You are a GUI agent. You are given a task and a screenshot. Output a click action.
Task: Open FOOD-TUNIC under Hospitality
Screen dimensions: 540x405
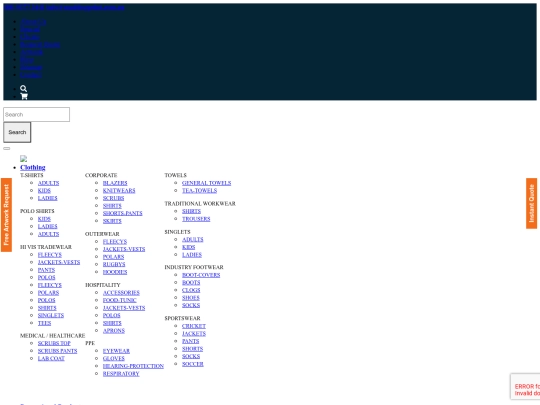pos(120,300)
